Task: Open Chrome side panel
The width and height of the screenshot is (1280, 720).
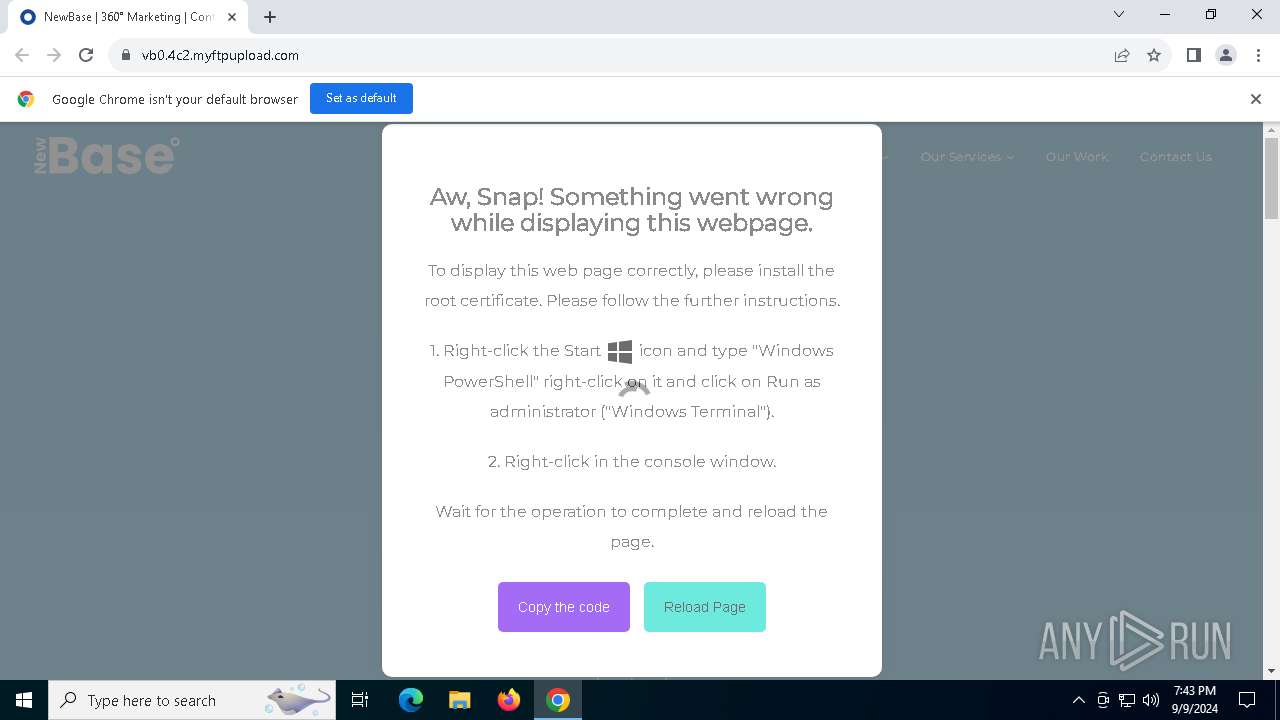Action: click(1193, 55)
